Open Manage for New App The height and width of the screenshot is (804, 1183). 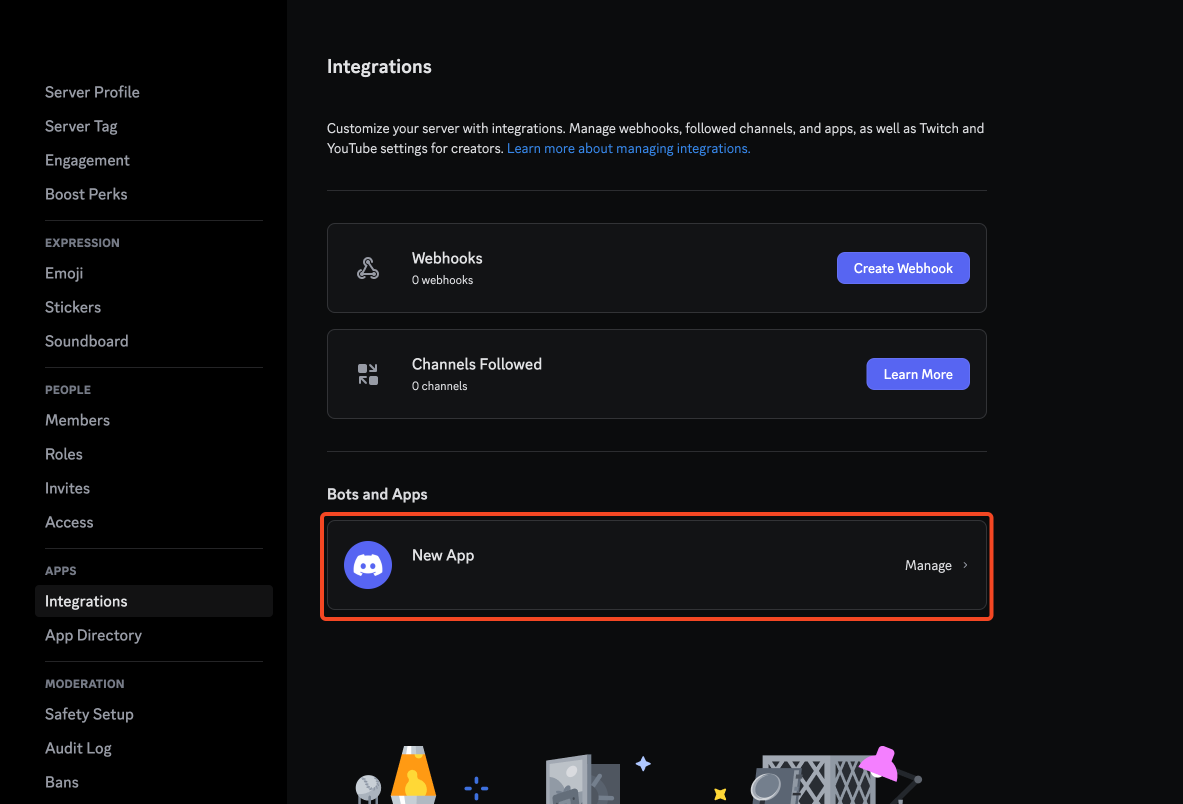click(x=928, y=565)
